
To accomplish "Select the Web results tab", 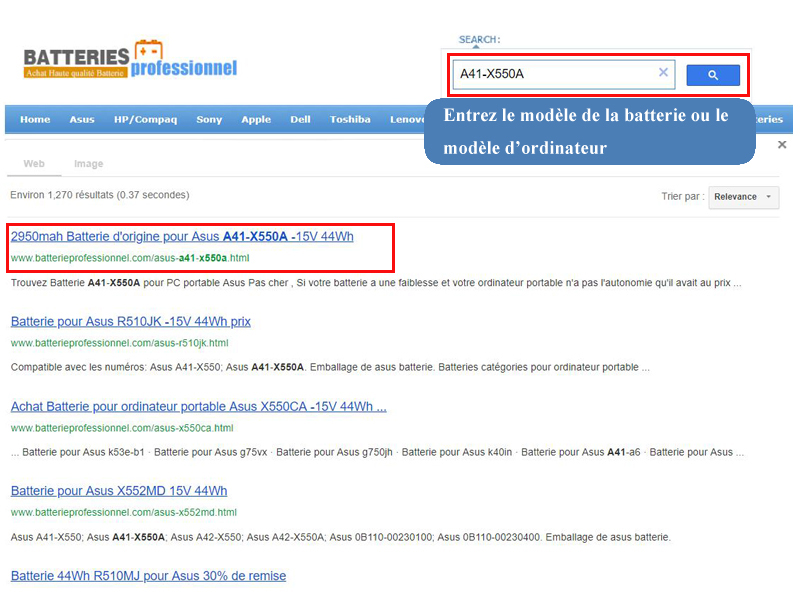I will pyautogui.click(x=35, y=163).
